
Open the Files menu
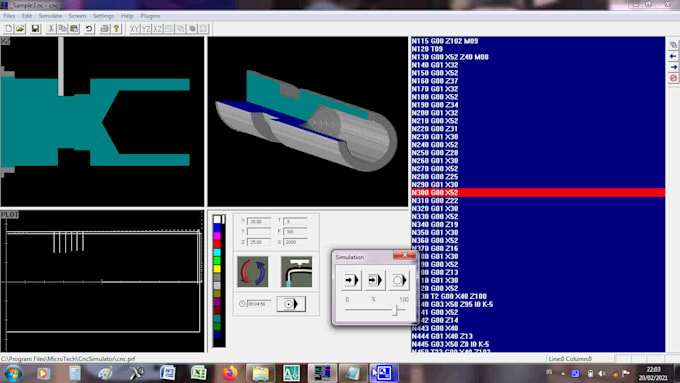click(x=9, y=16)
